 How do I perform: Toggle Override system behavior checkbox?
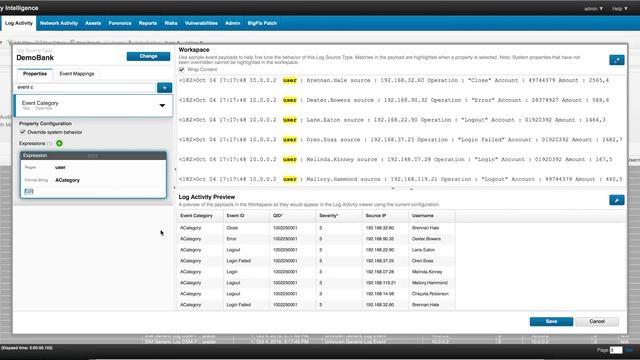click(22, 132)
